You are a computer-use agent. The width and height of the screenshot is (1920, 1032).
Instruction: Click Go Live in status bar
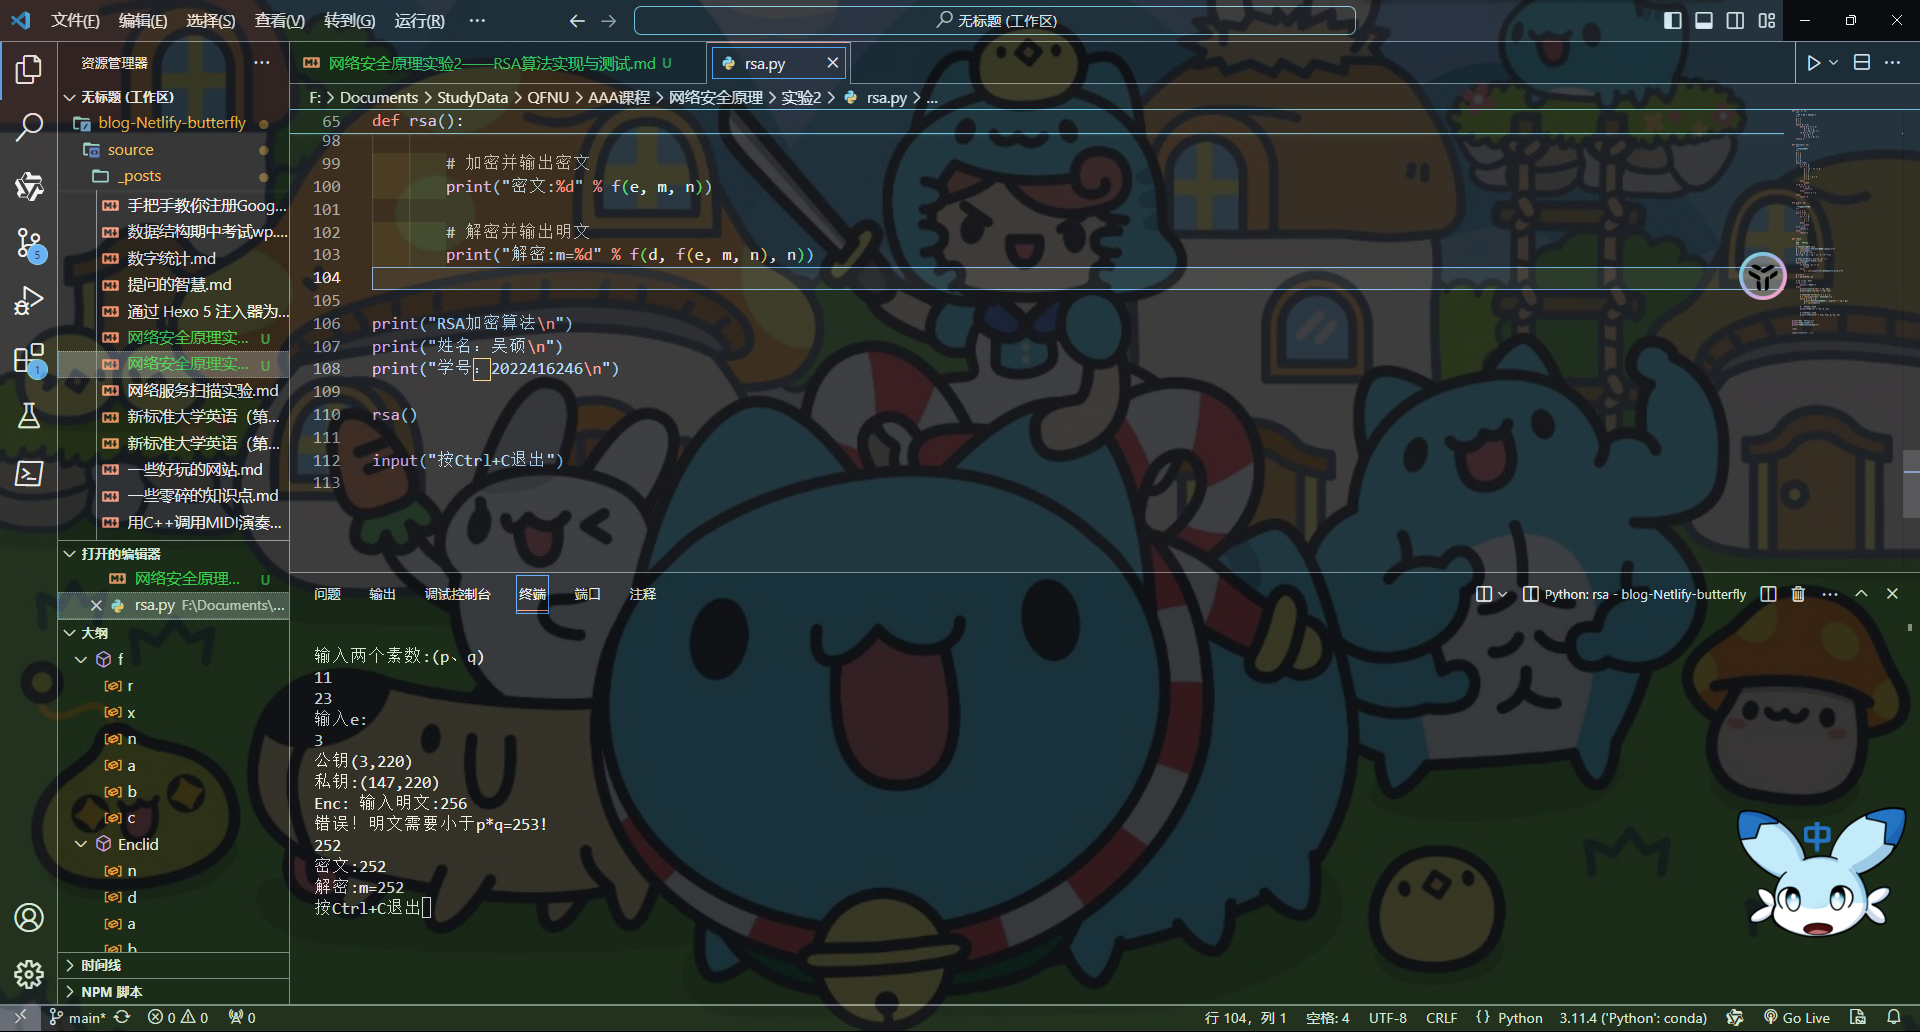coord(1796,1018)
